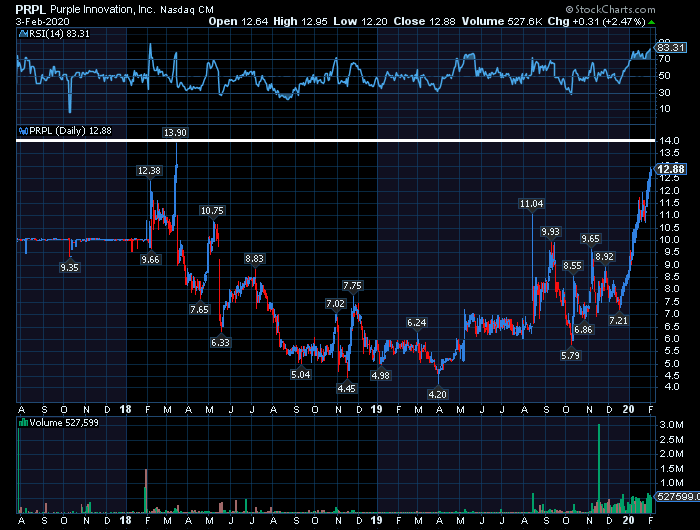Click the 9.35 low price label
700x530 pixels.
click(69, 267)
